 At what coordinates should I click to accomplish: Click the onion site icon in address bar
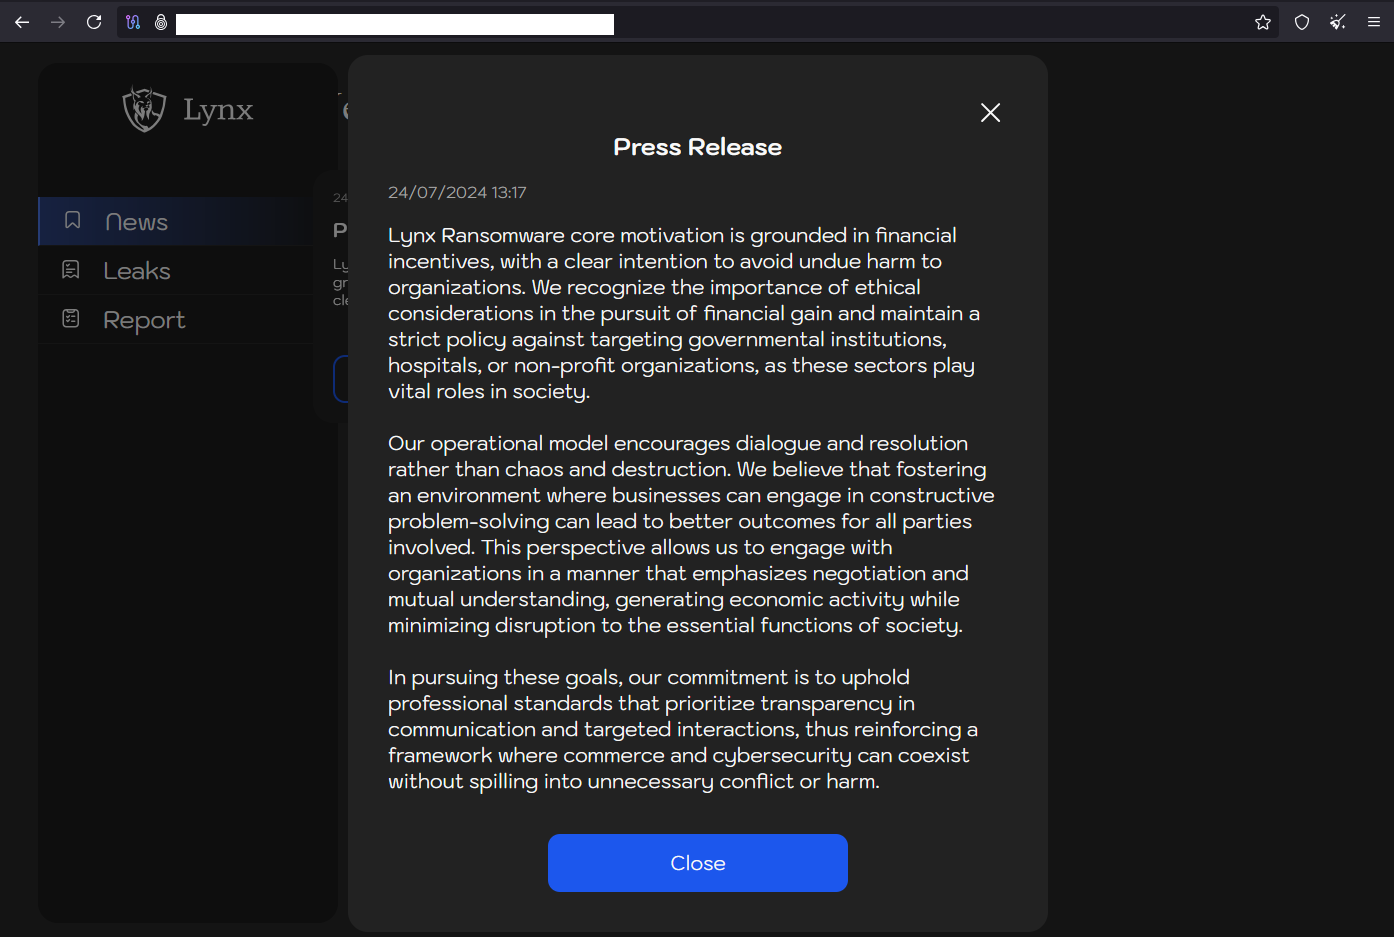pyautogui.click(x=161, y=22)
